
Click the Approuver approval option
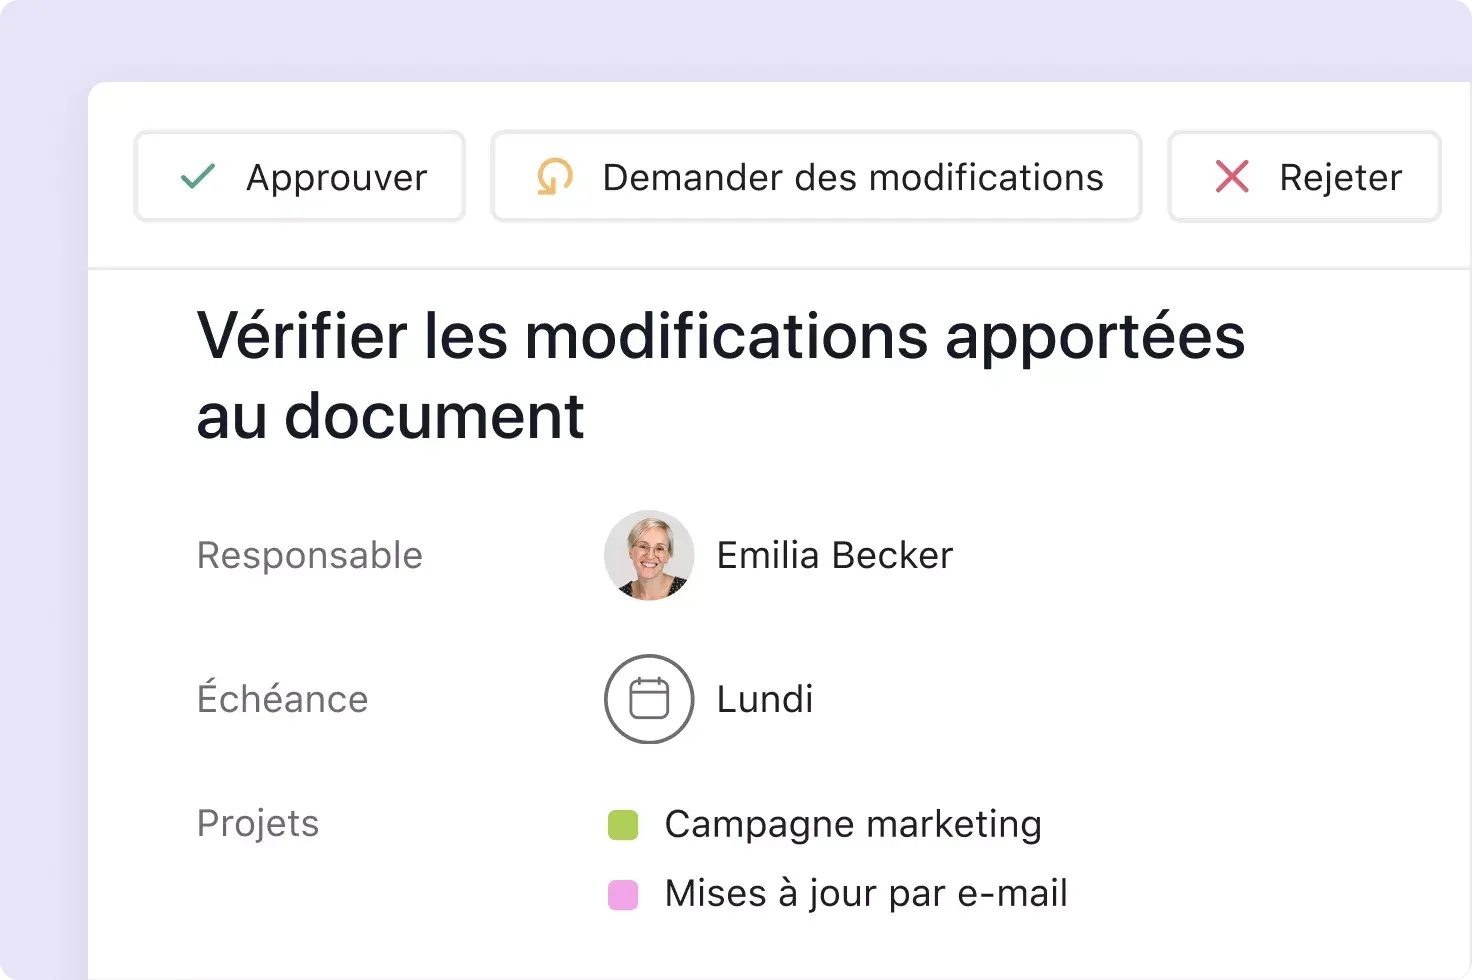299,176
